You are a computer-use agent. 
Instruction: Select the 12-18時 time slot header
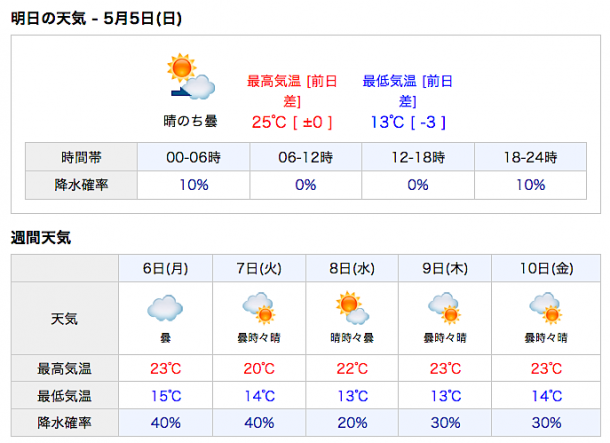coord(418,158)
